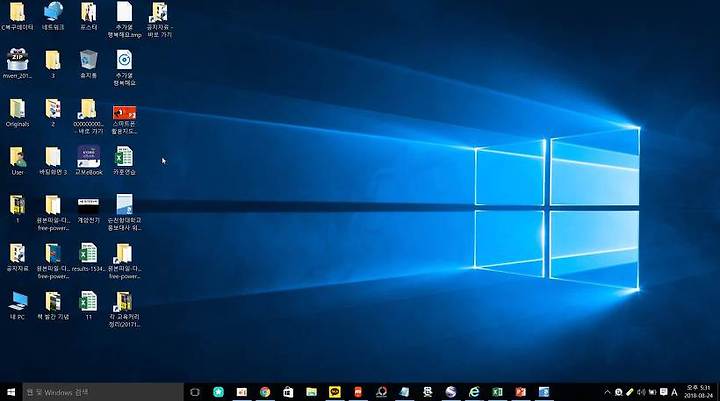Open the User folder icon
This screenshot has width=720, height=401.
click(17, 161)
